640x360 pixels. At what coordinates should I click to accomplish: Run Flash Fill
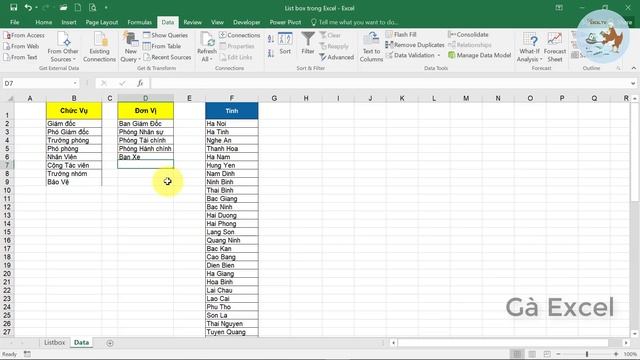coord(401,35)
